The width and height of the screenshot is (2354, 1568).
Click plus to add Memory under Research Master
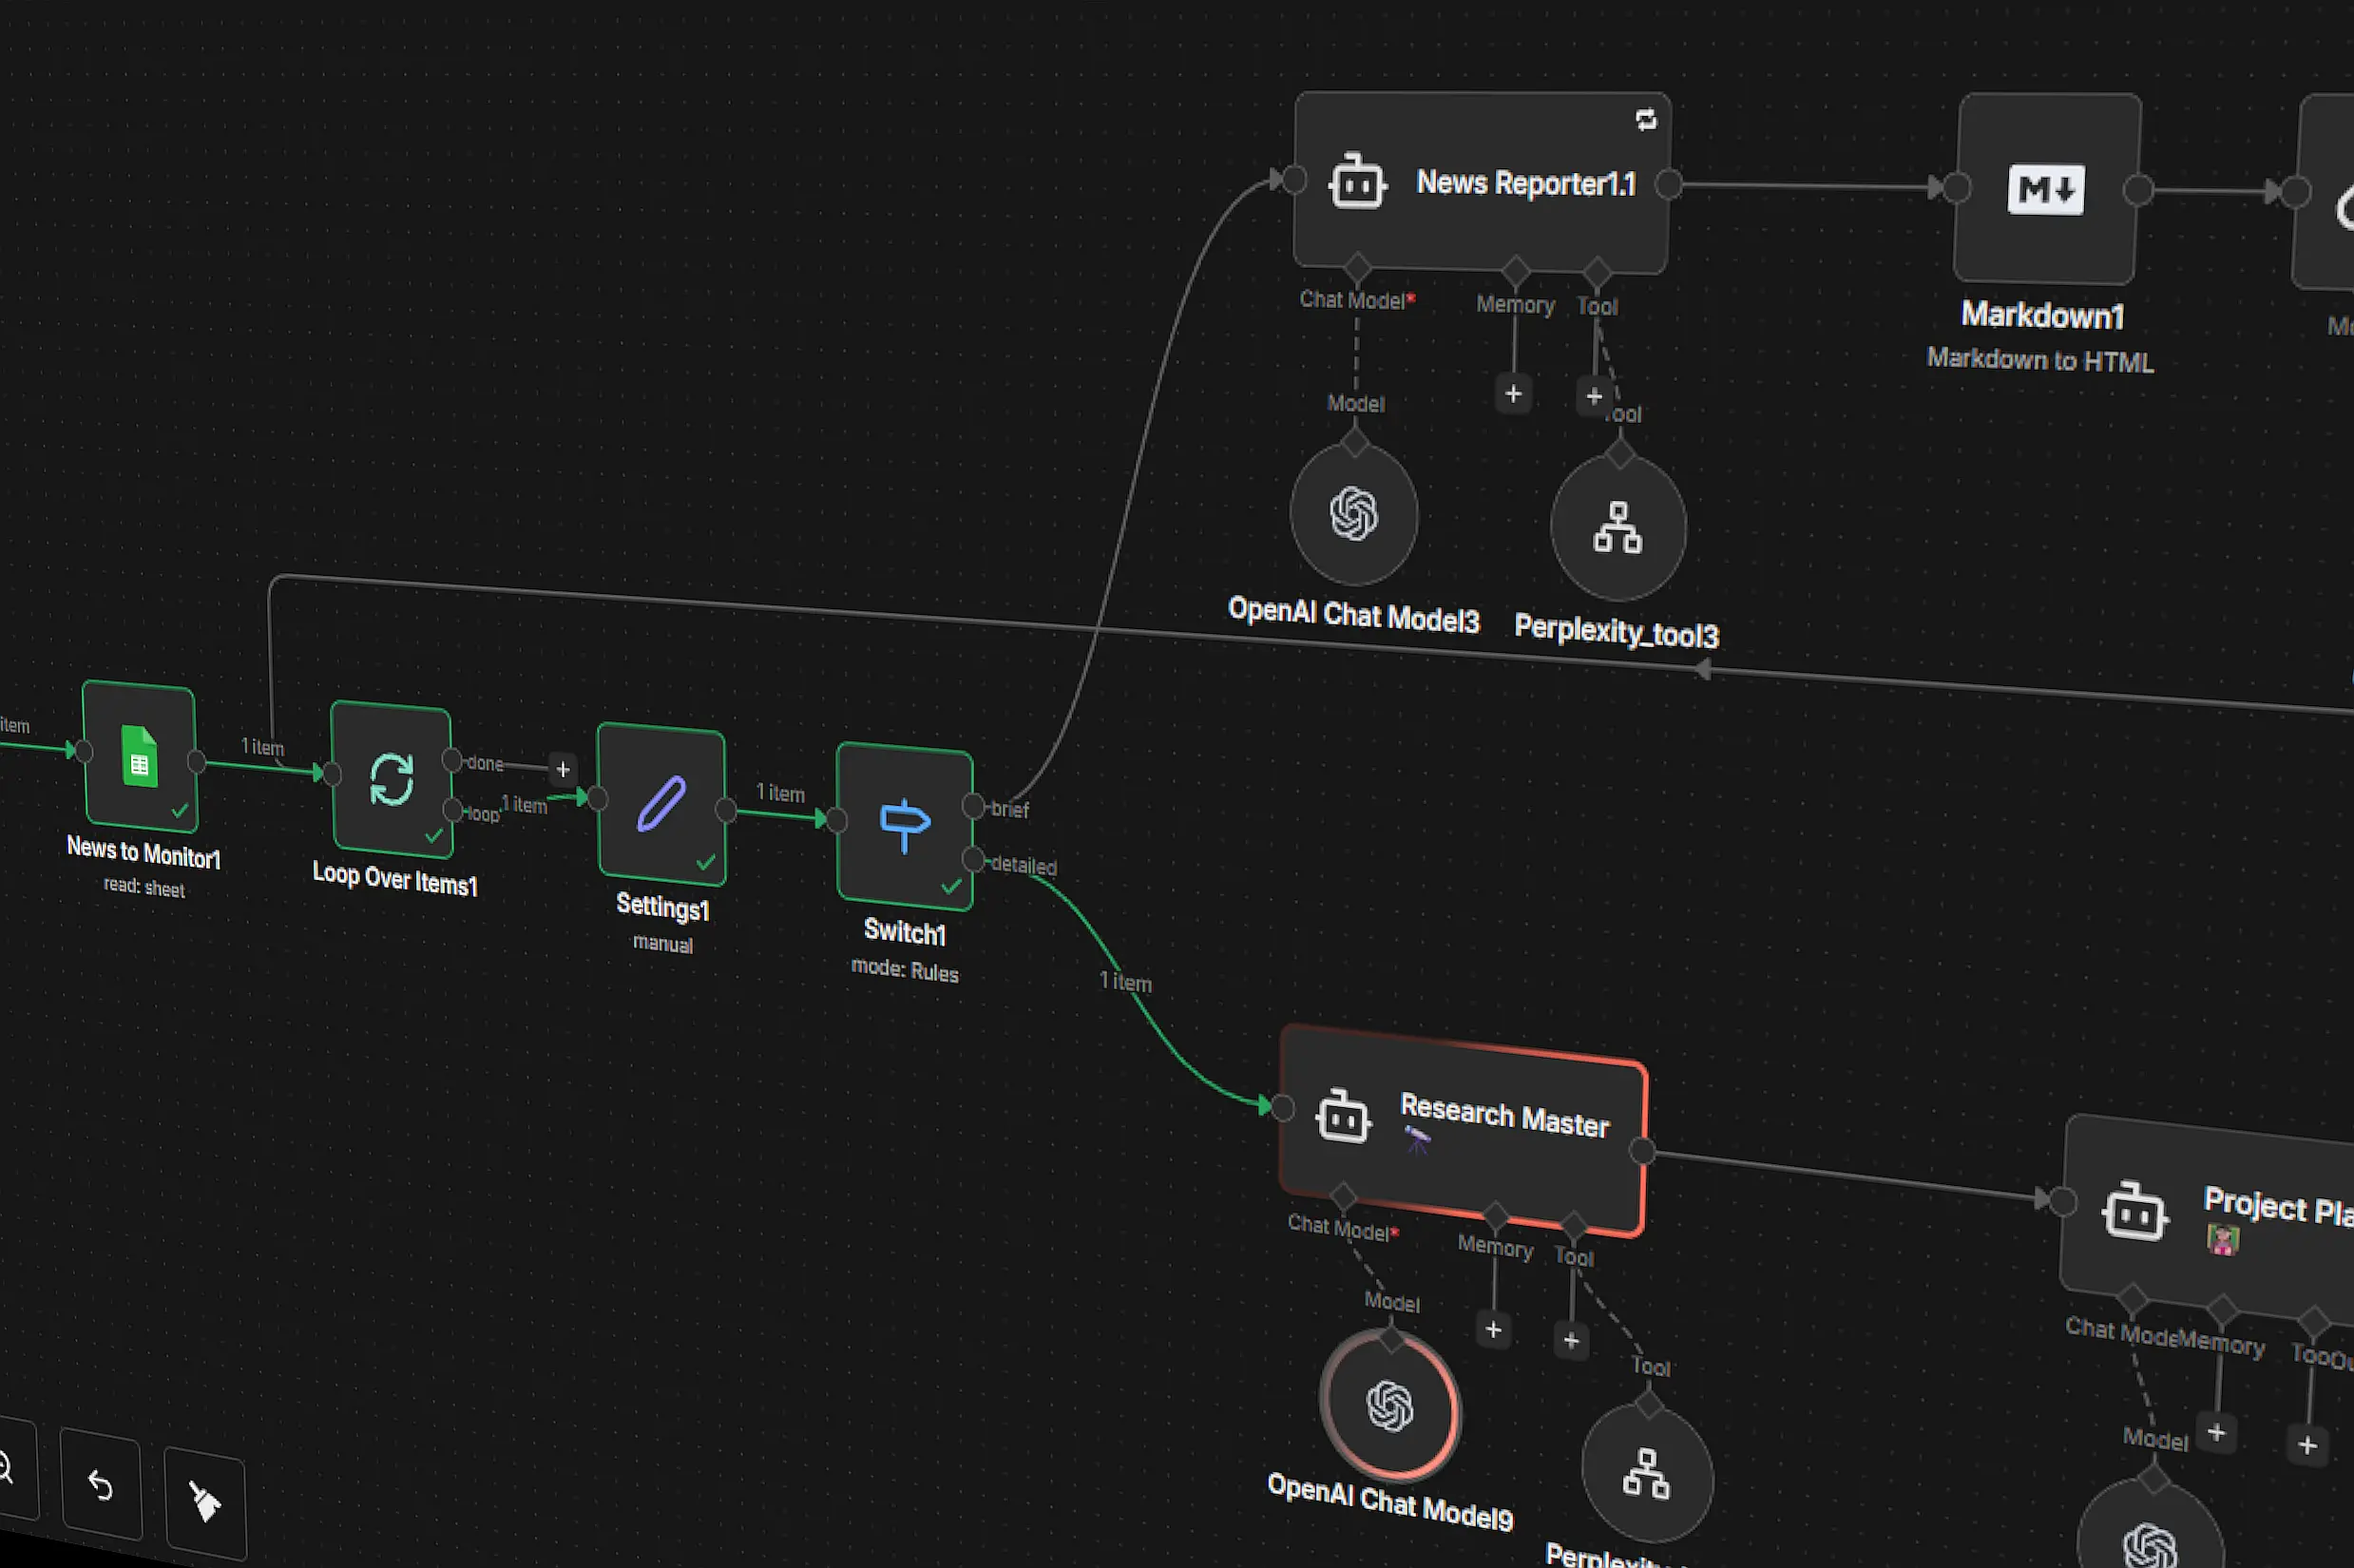1493,1329
